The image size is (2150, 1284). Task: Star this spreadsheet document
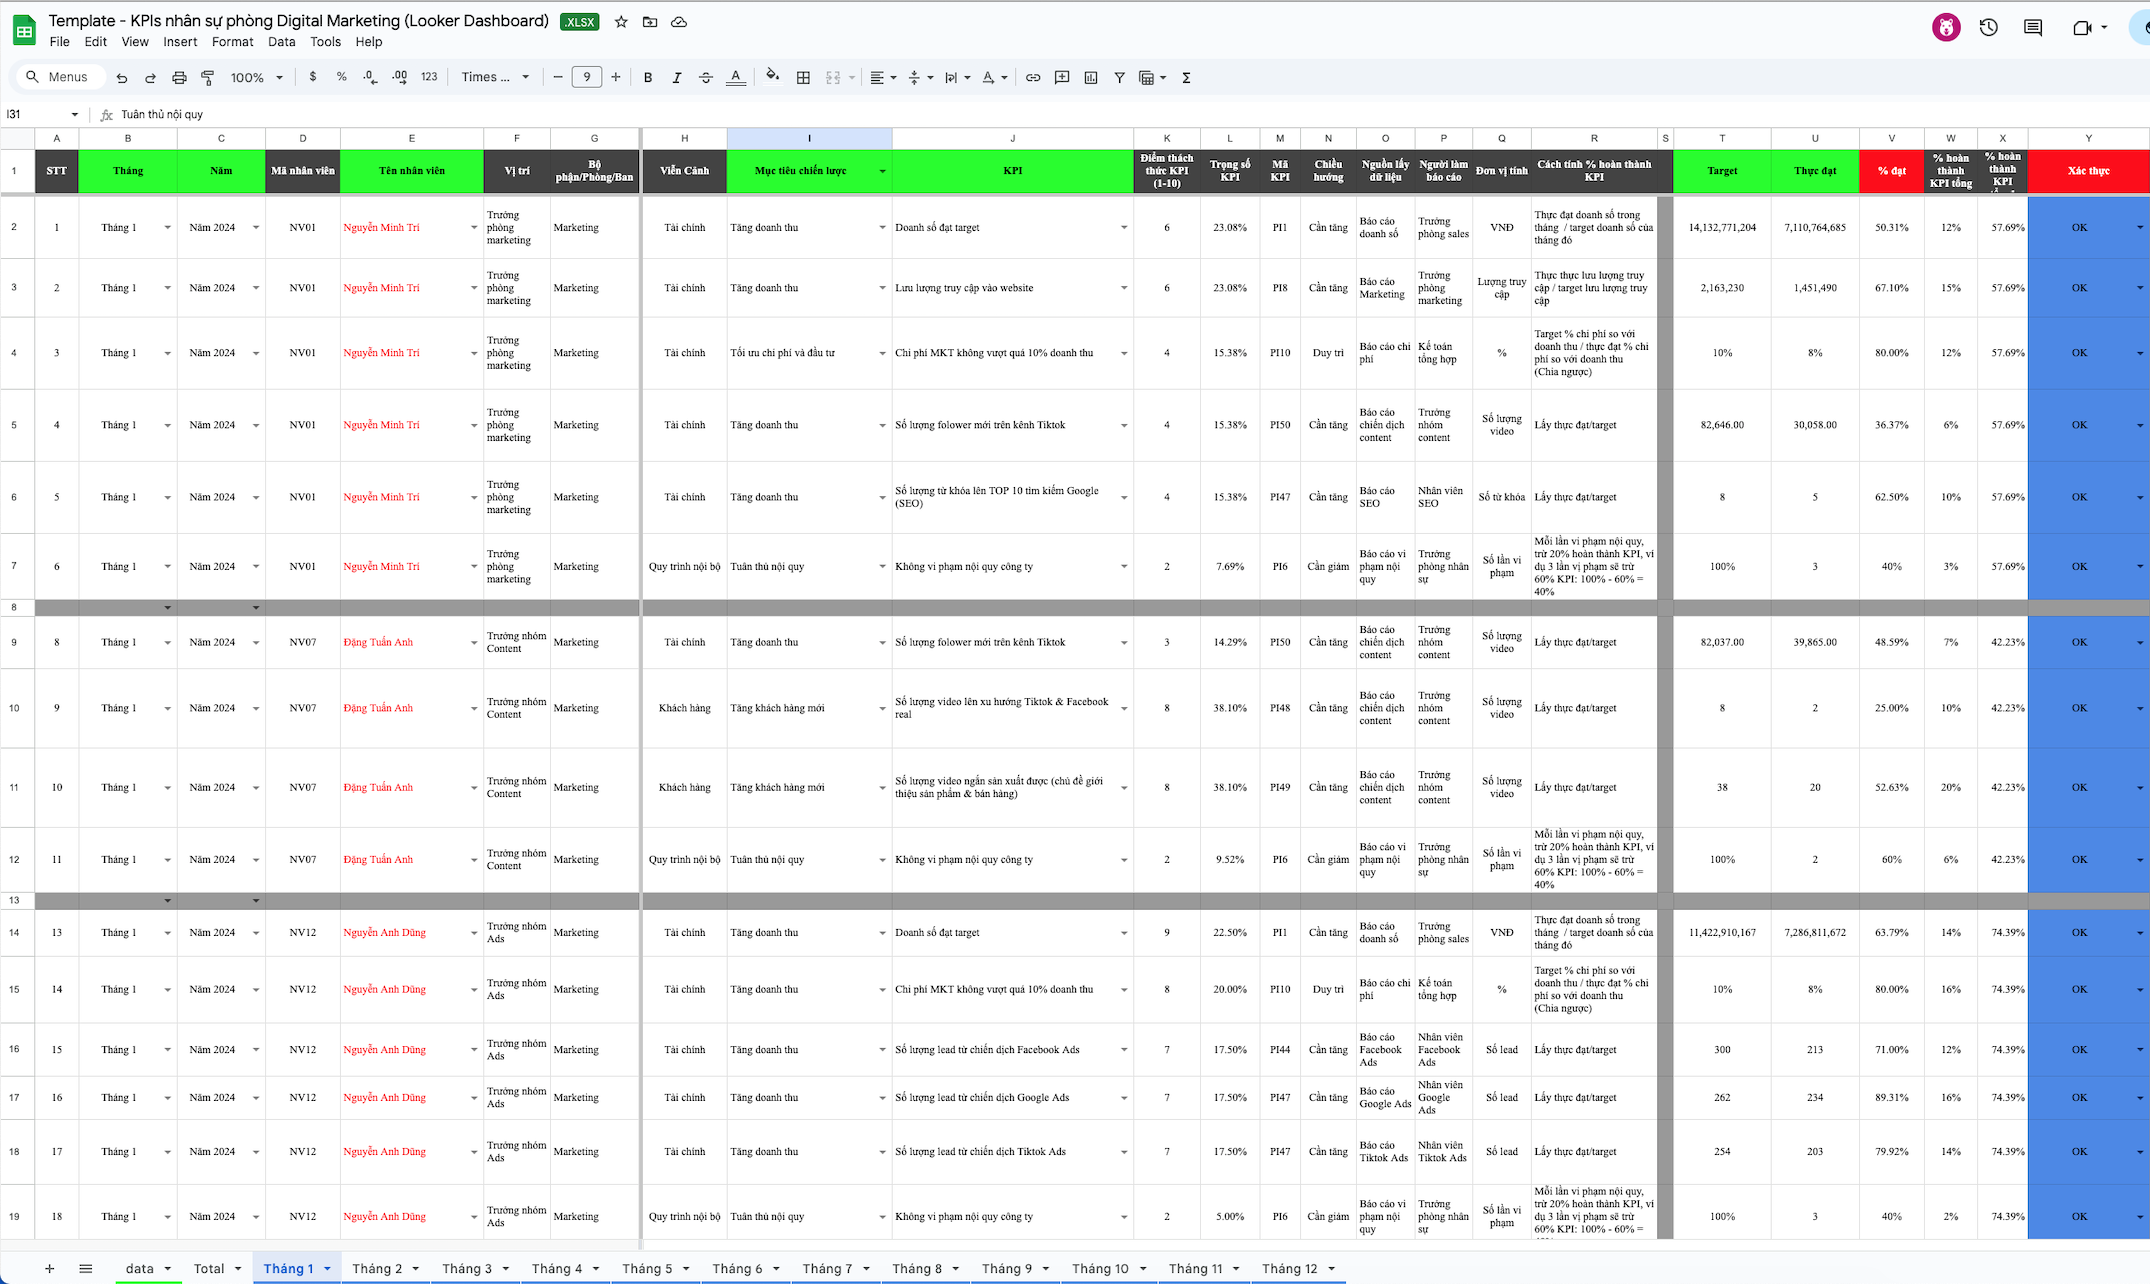(x=621, y=22)
